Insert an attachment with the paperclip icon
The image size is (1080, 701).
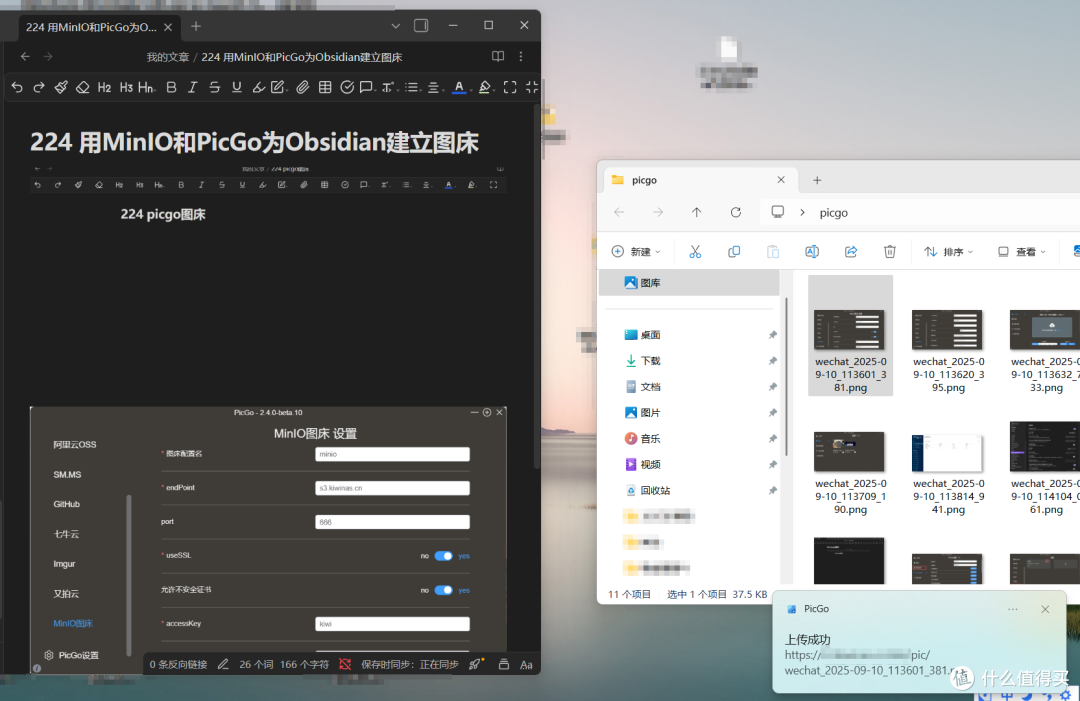click(302, 87)
